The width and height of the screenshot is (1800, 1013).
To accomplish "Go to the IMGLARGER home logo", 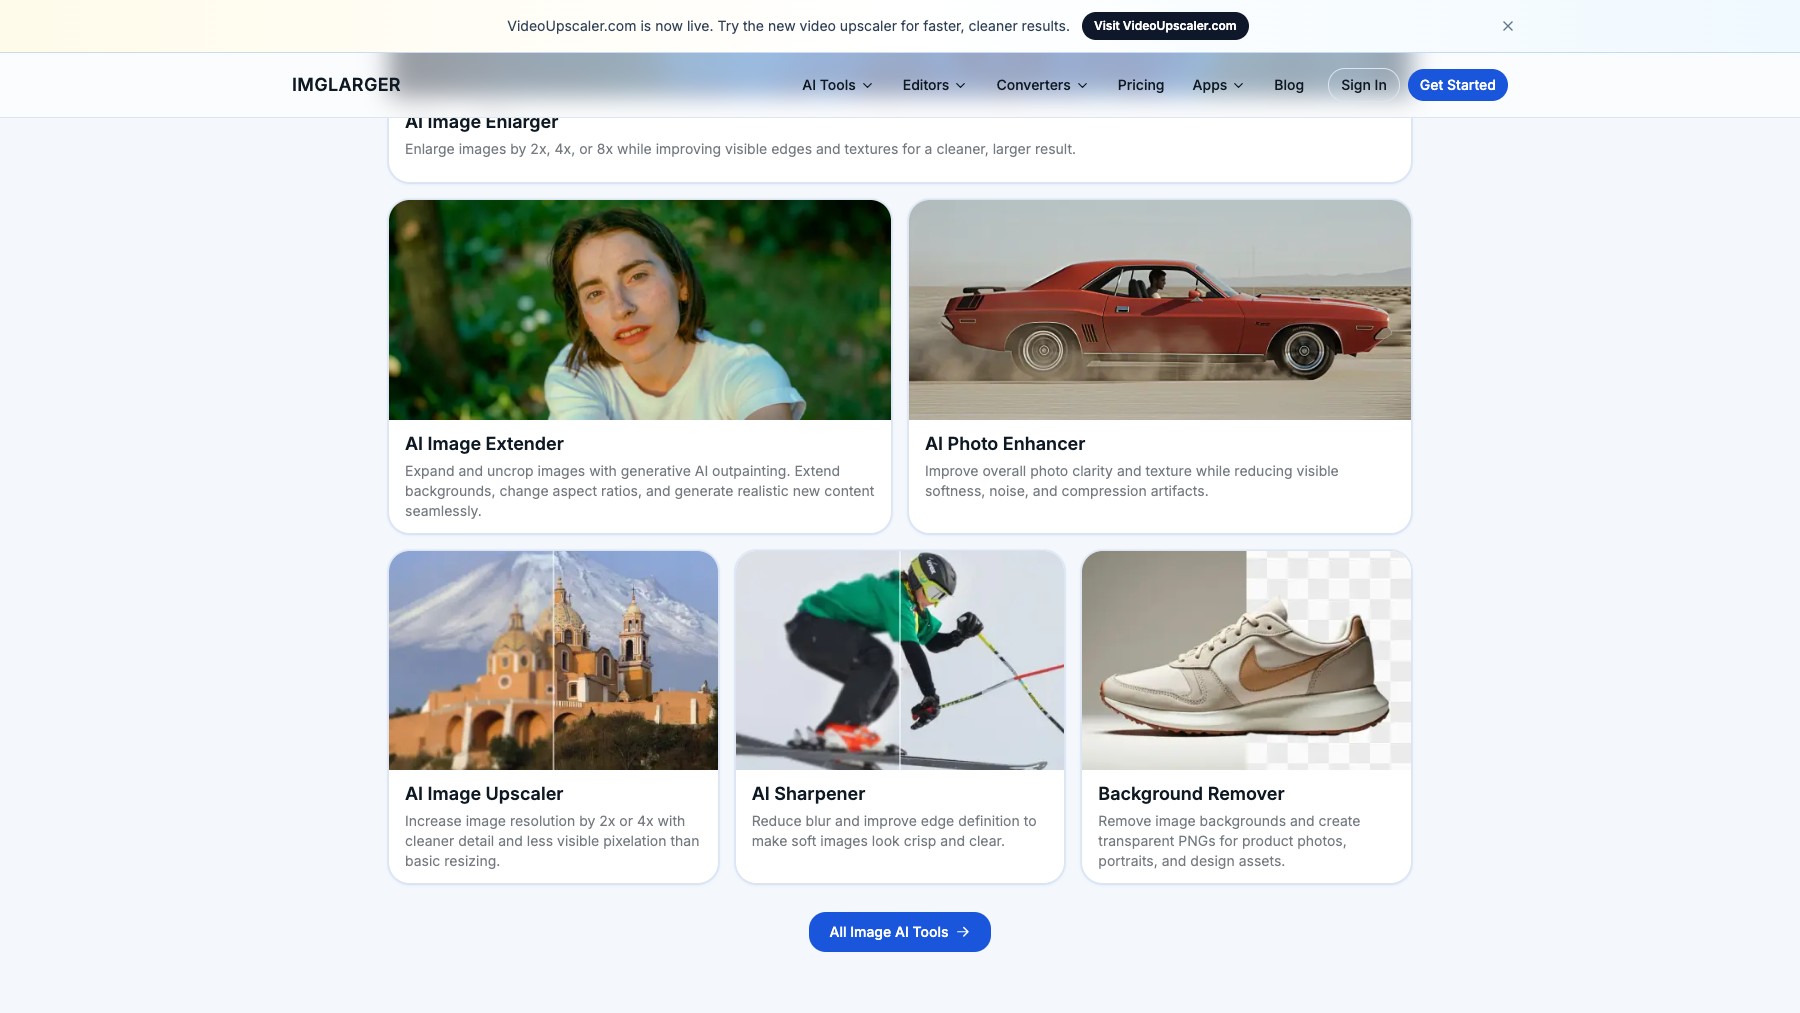I will click(346, 85).
